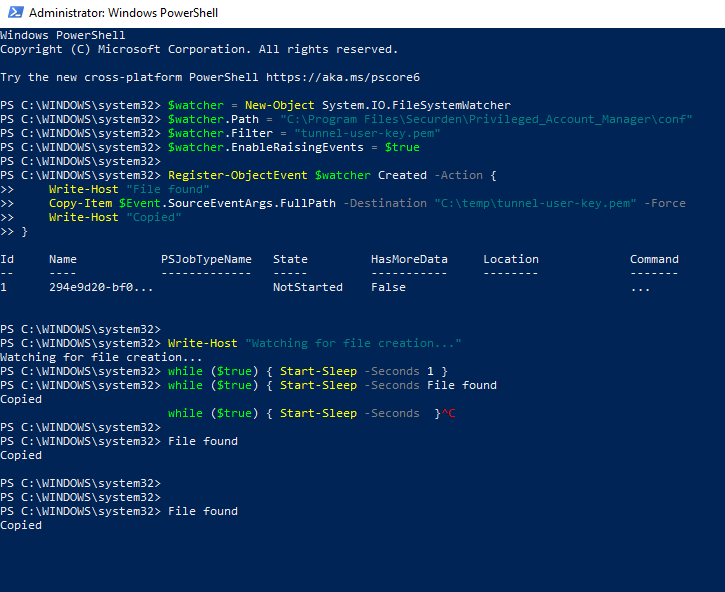Click the red ^C interrupt marker
The width and height of the screenshot is (725, 592).
pos(448,413)
